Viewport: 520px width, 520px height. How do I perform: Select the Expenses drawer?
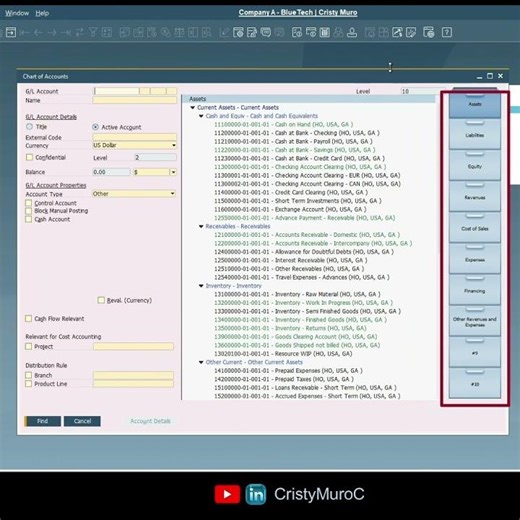coord(475,259)
